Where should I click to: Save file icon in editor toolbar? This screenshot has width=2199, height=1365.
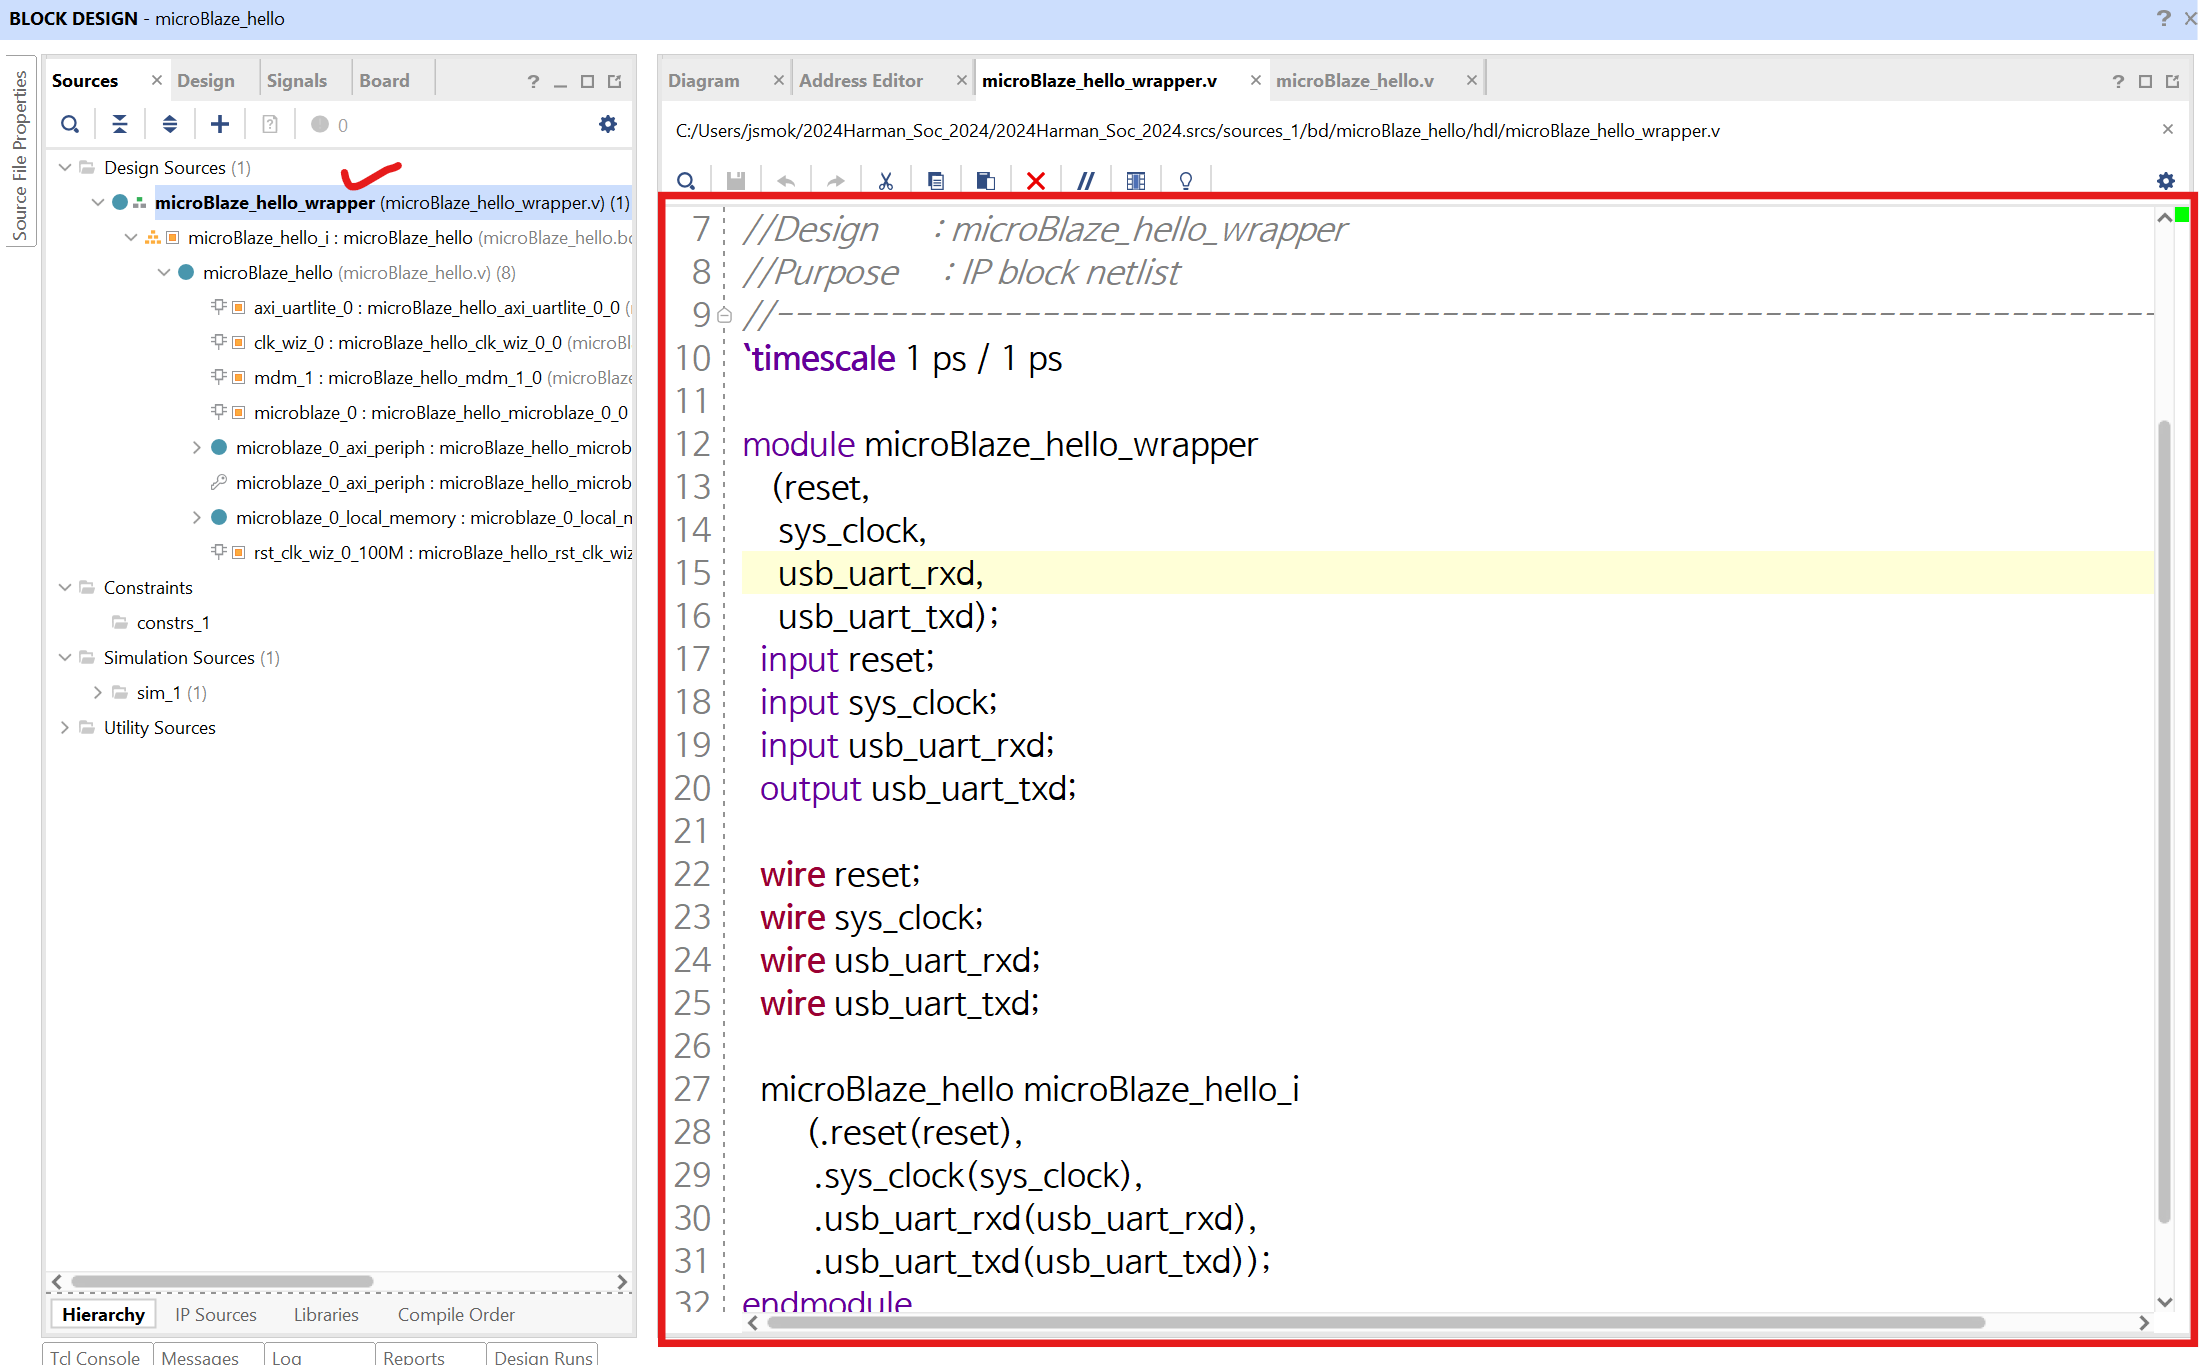736,181
